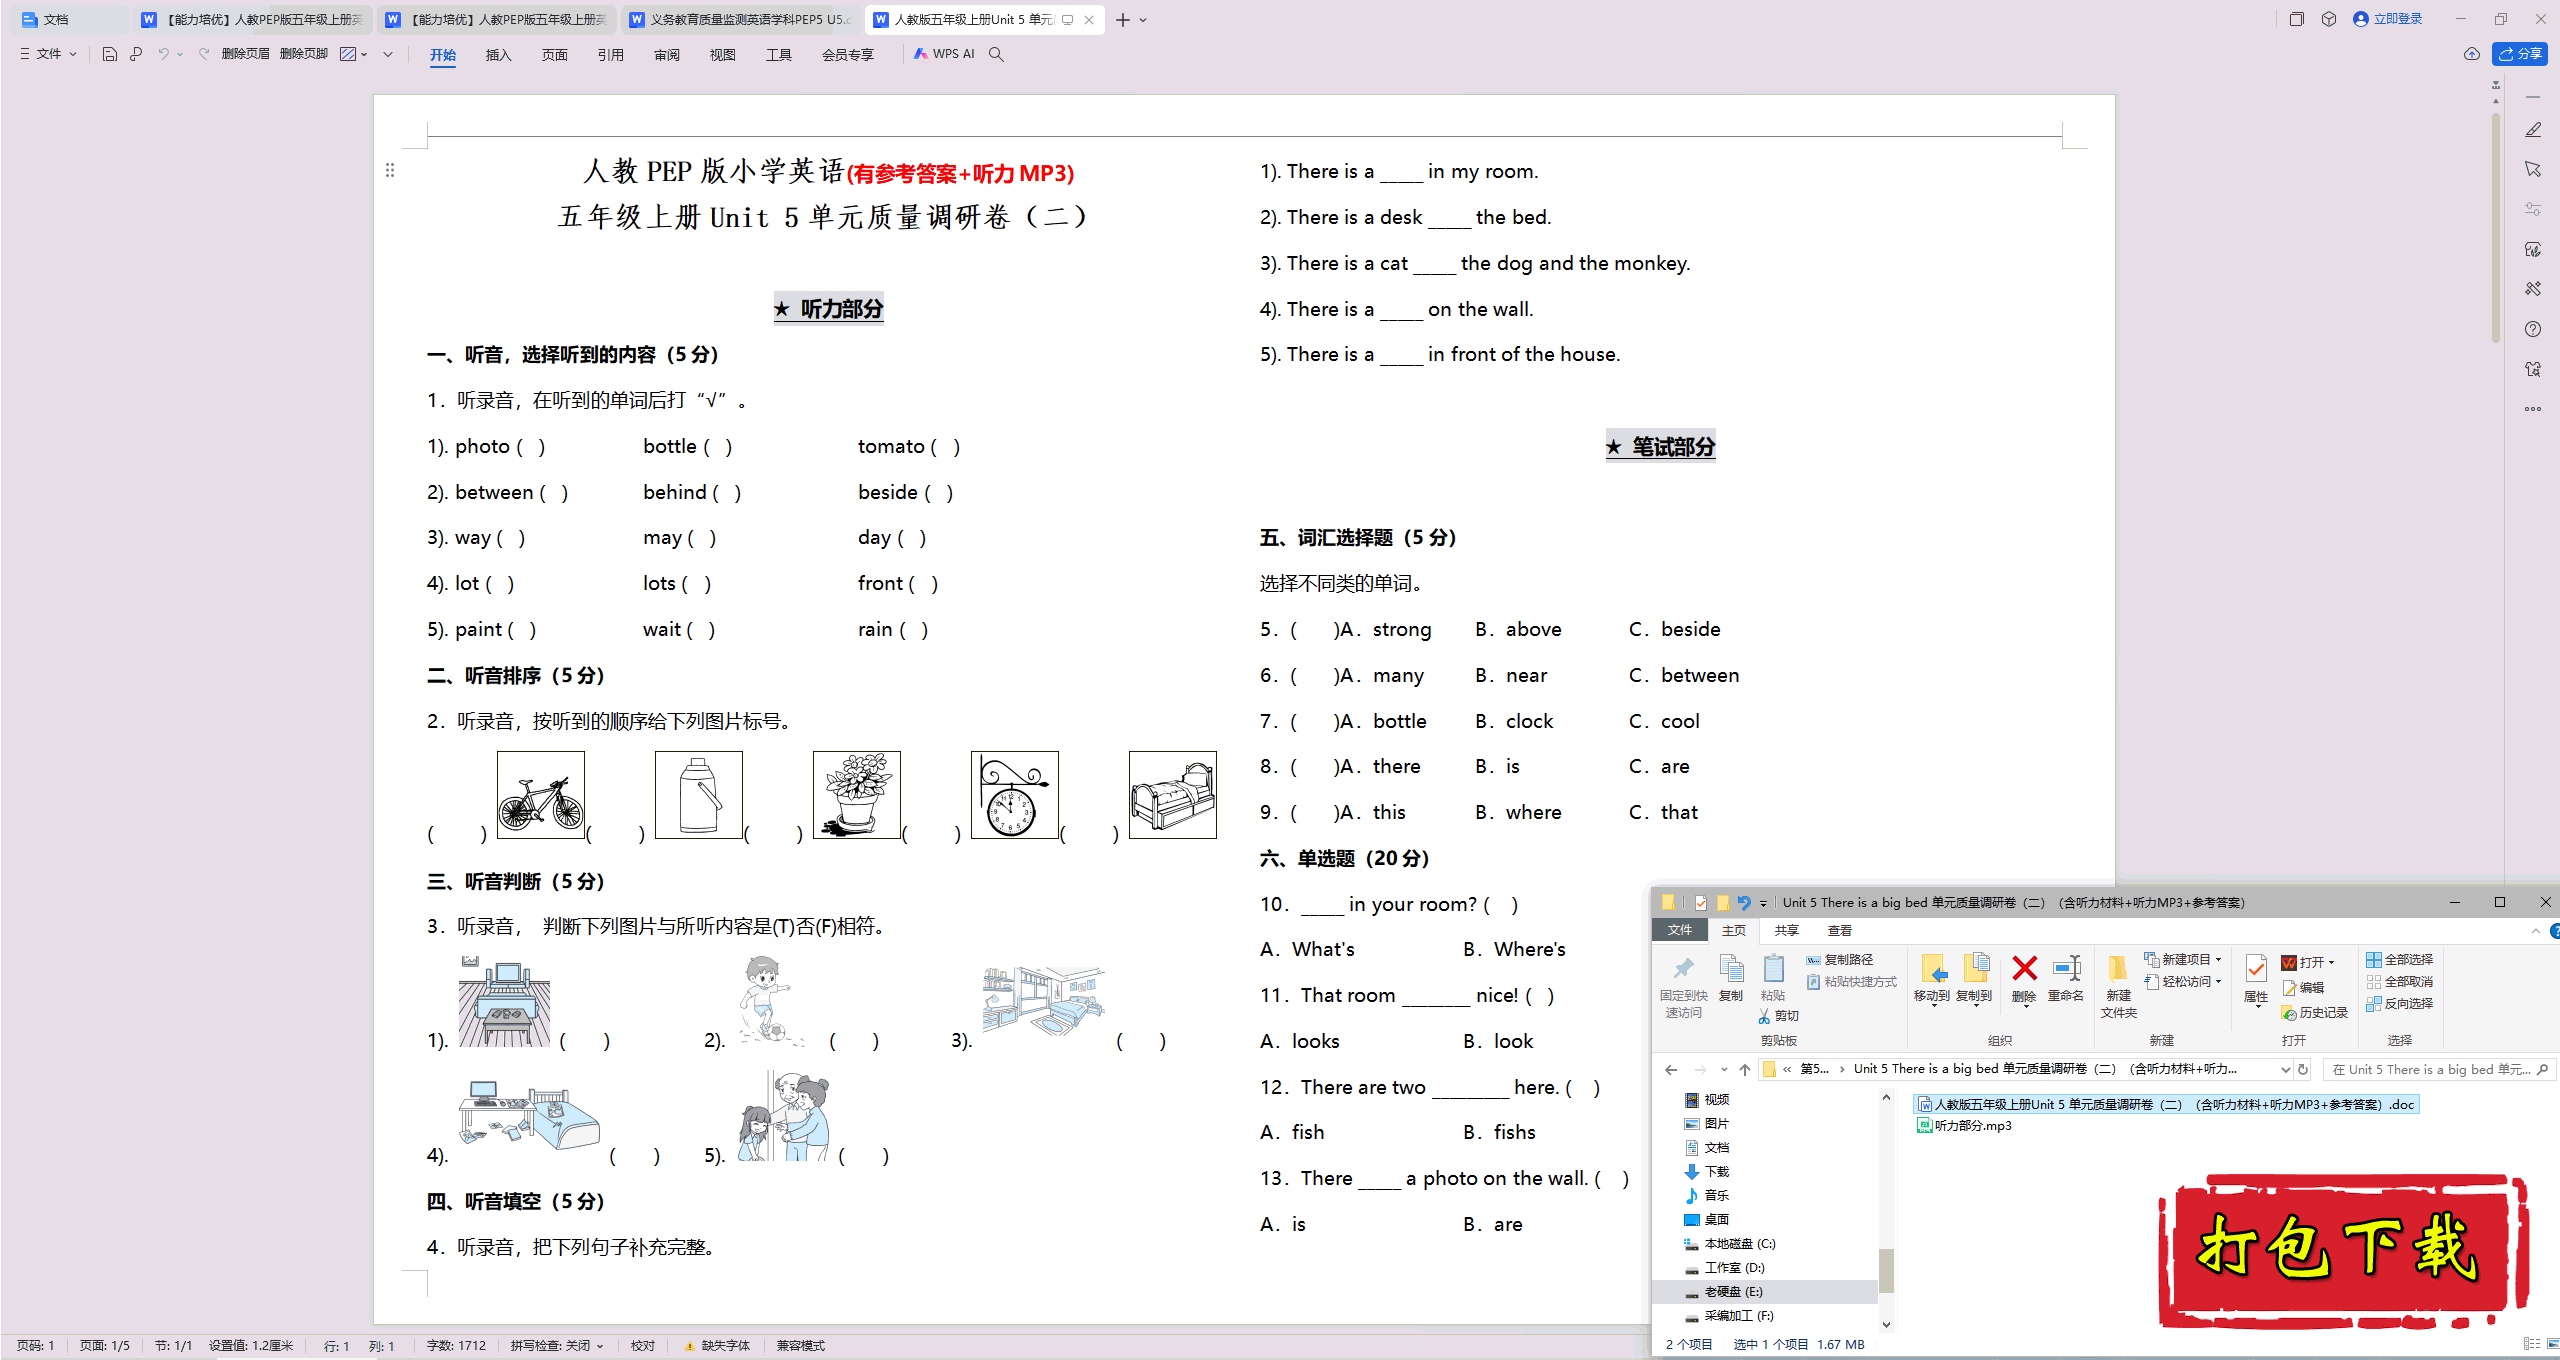Switch to the Page ribbon tab
The width and height of the screenshot is (2560, 1360).
click(555, 55)
